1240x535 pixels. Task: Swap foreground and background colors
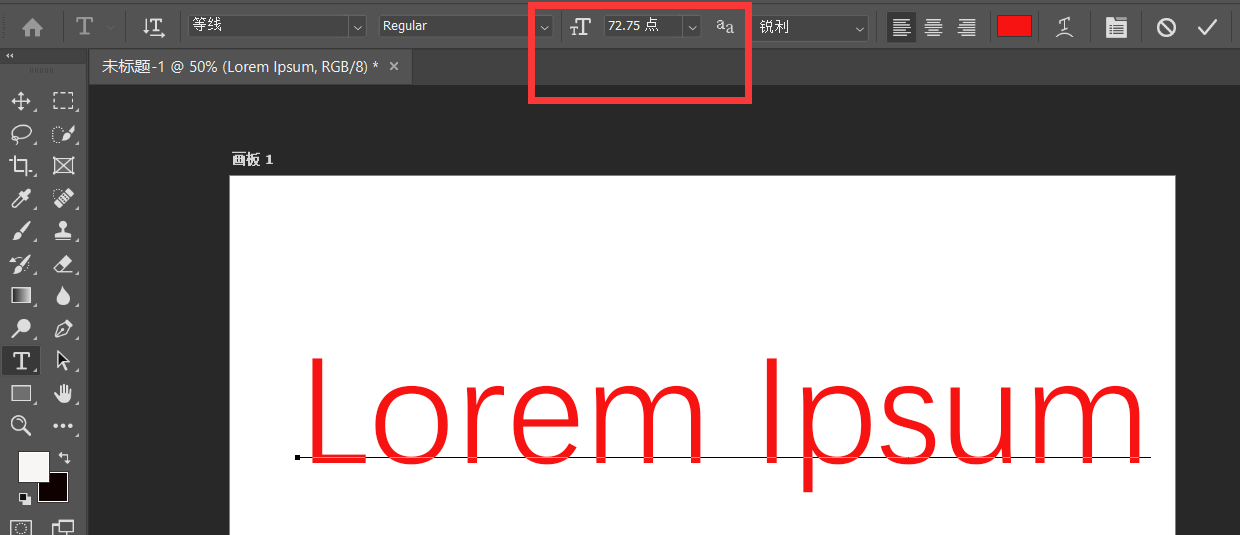(64, 457)
